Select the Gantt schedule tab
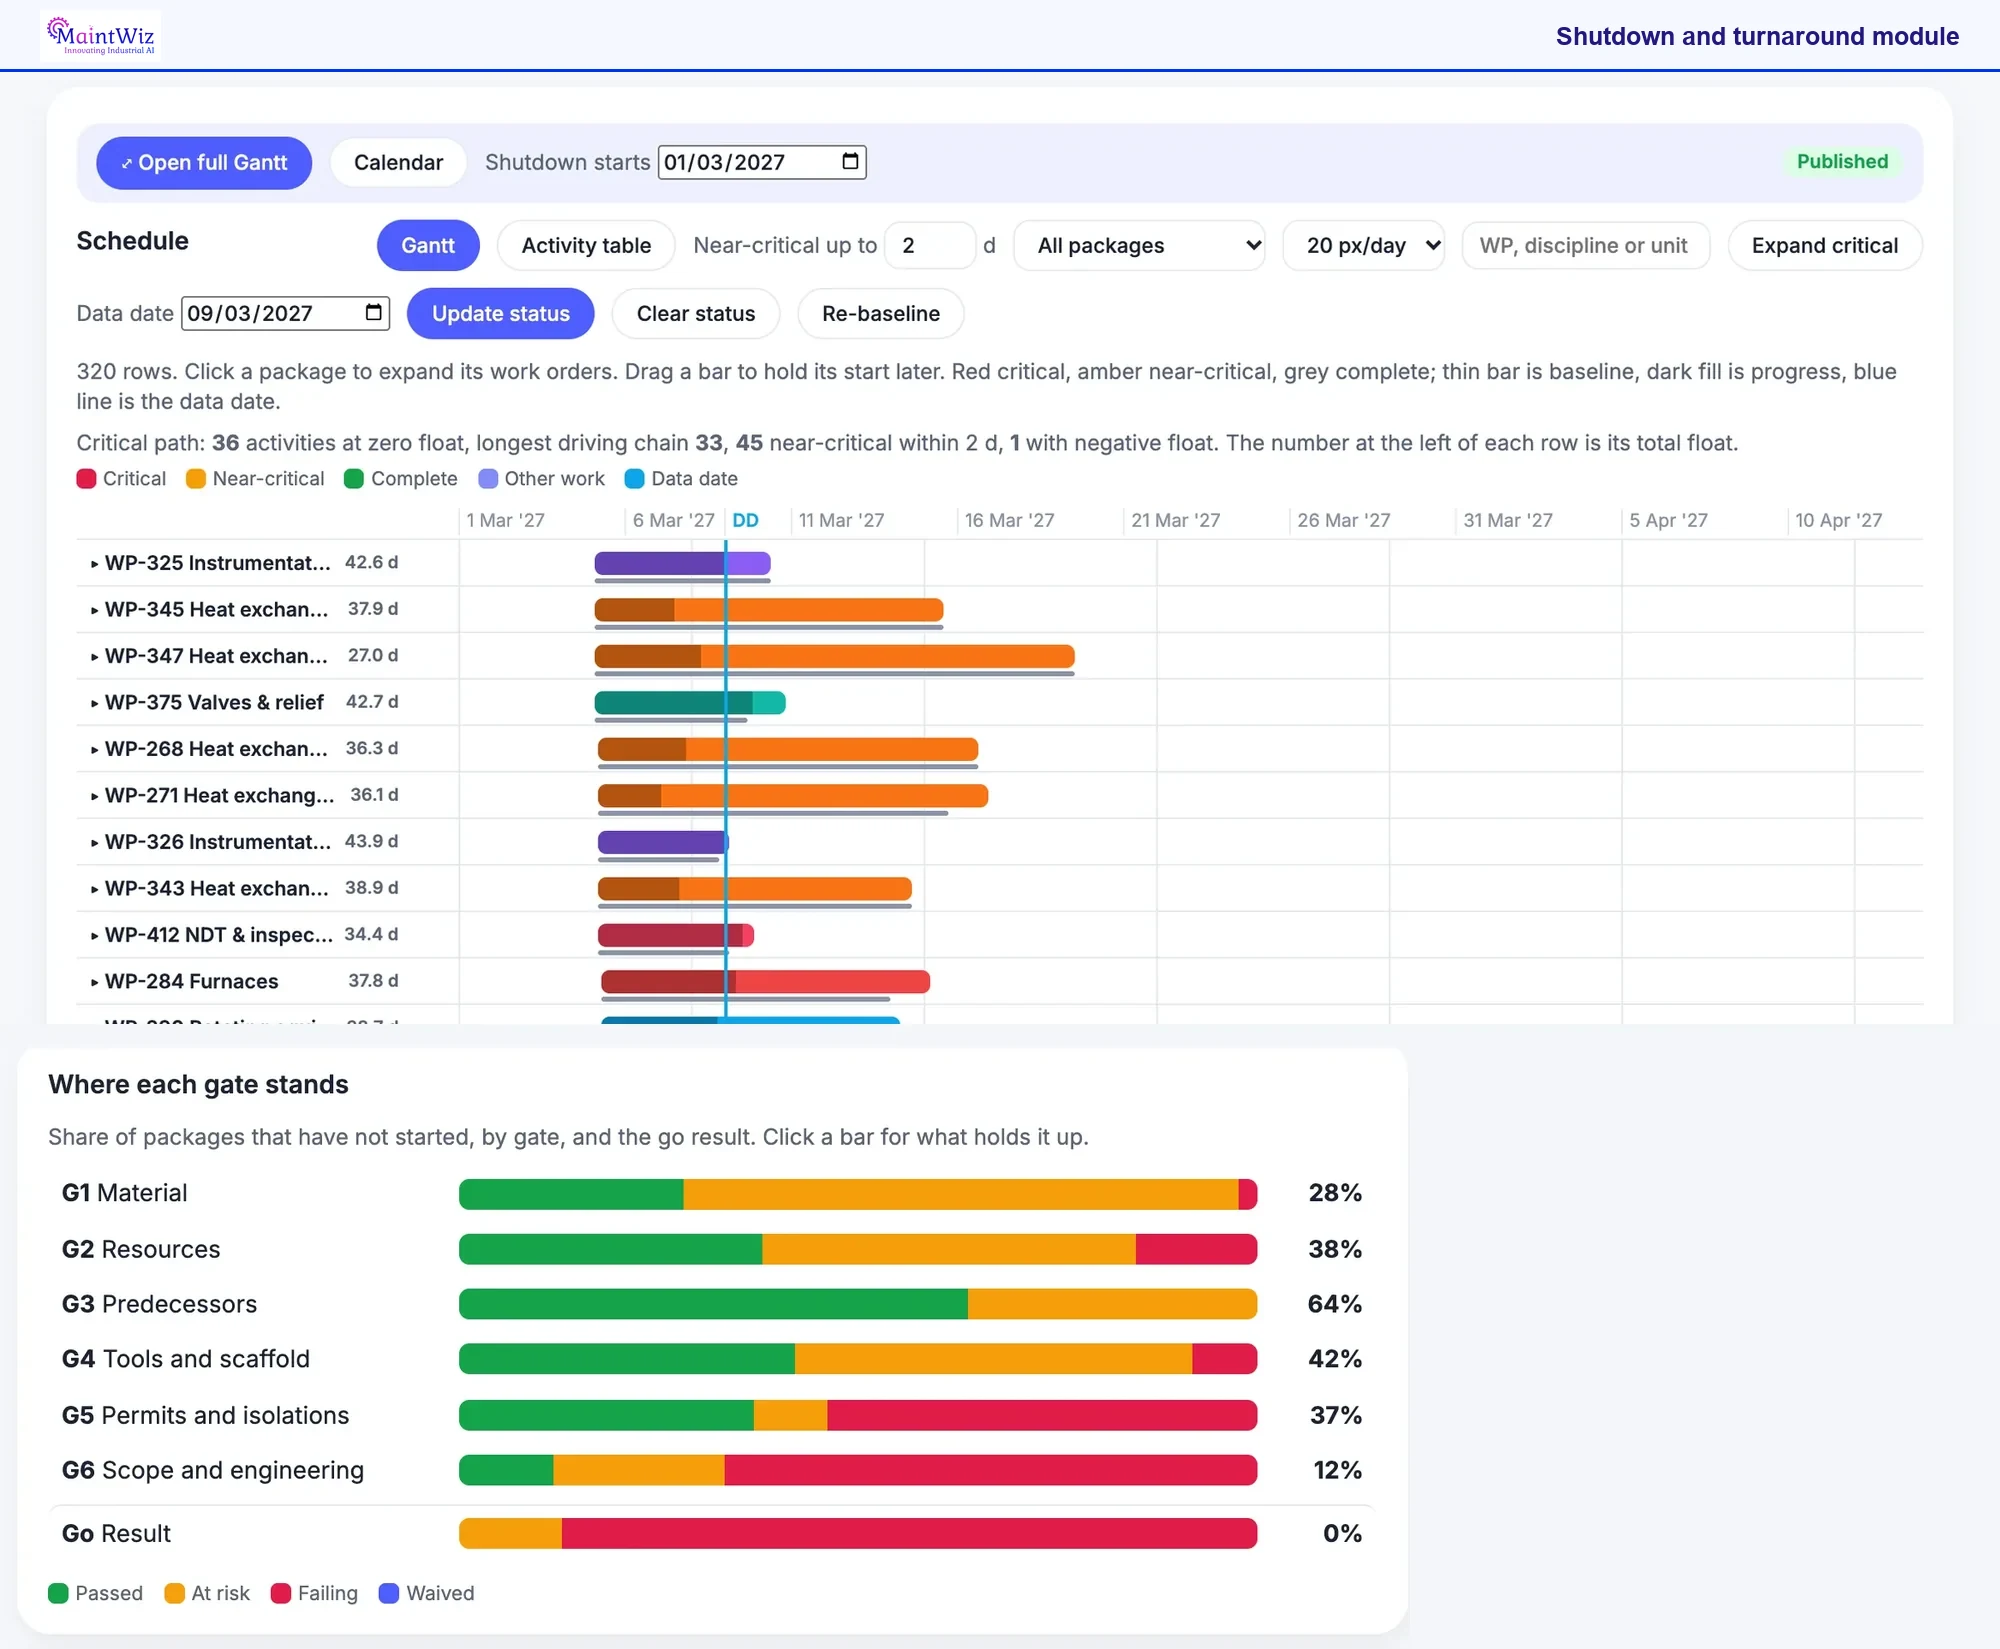The image size is (2000, 1649). coord(428,245)
